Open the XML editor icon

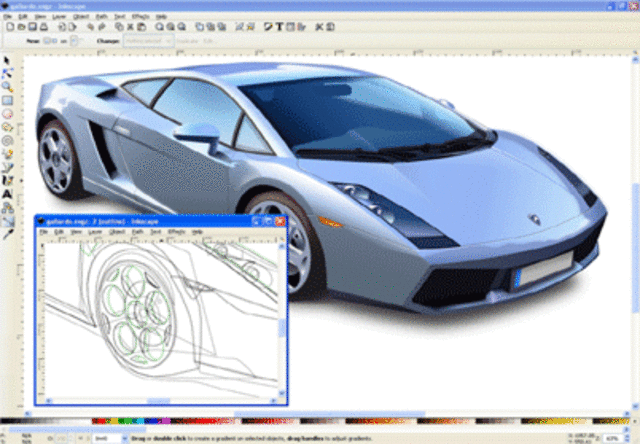[x=290, y=27]
